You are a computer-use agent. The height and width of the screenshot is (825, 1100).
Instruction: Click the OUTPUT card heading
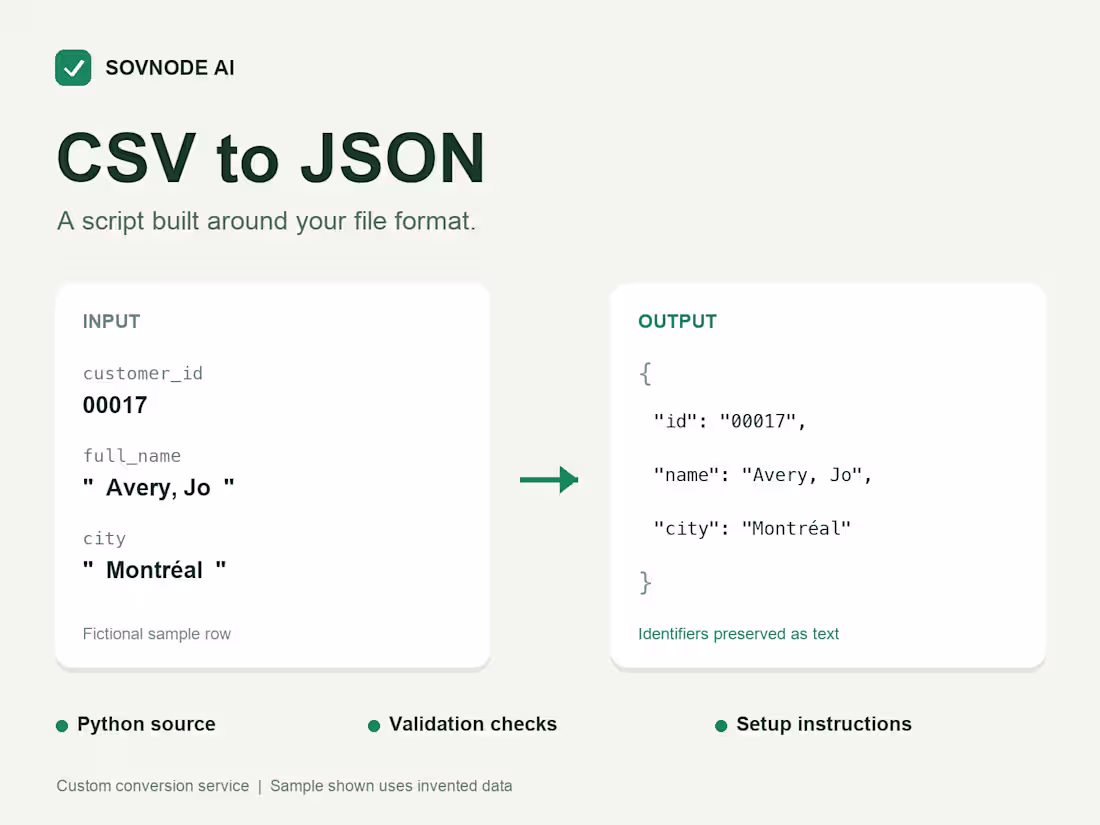tap(678, 321)
